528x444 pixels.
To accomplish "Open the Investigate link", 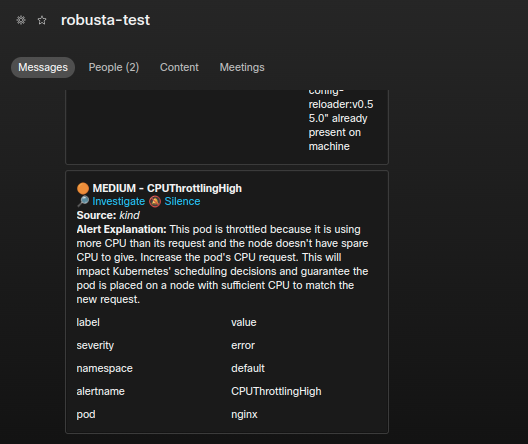I will coord(119,201).
